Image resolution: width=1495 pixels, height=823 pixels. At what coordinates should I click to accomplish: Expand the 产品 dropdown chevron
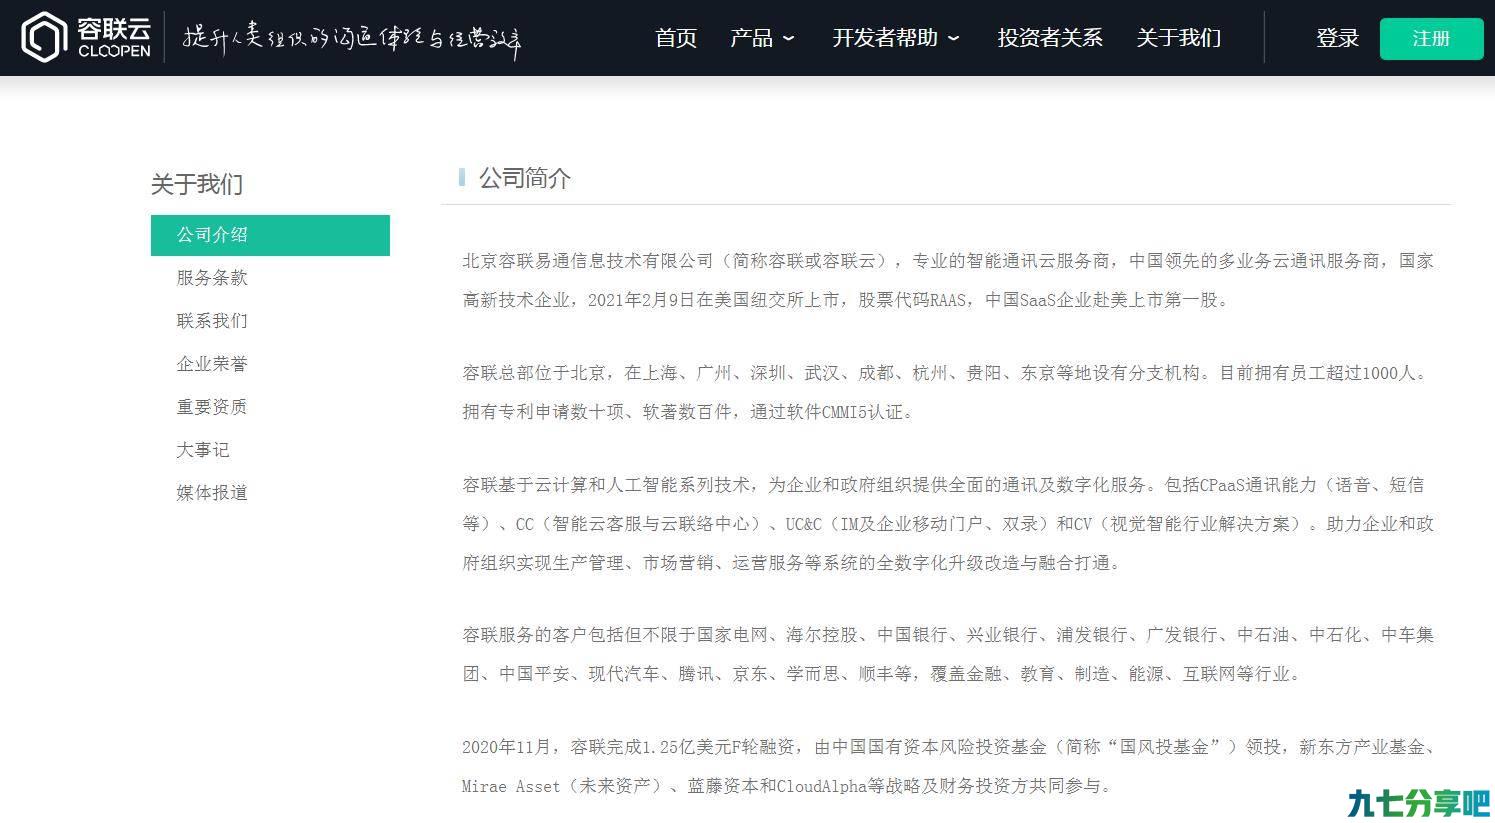tap(788, 39)
